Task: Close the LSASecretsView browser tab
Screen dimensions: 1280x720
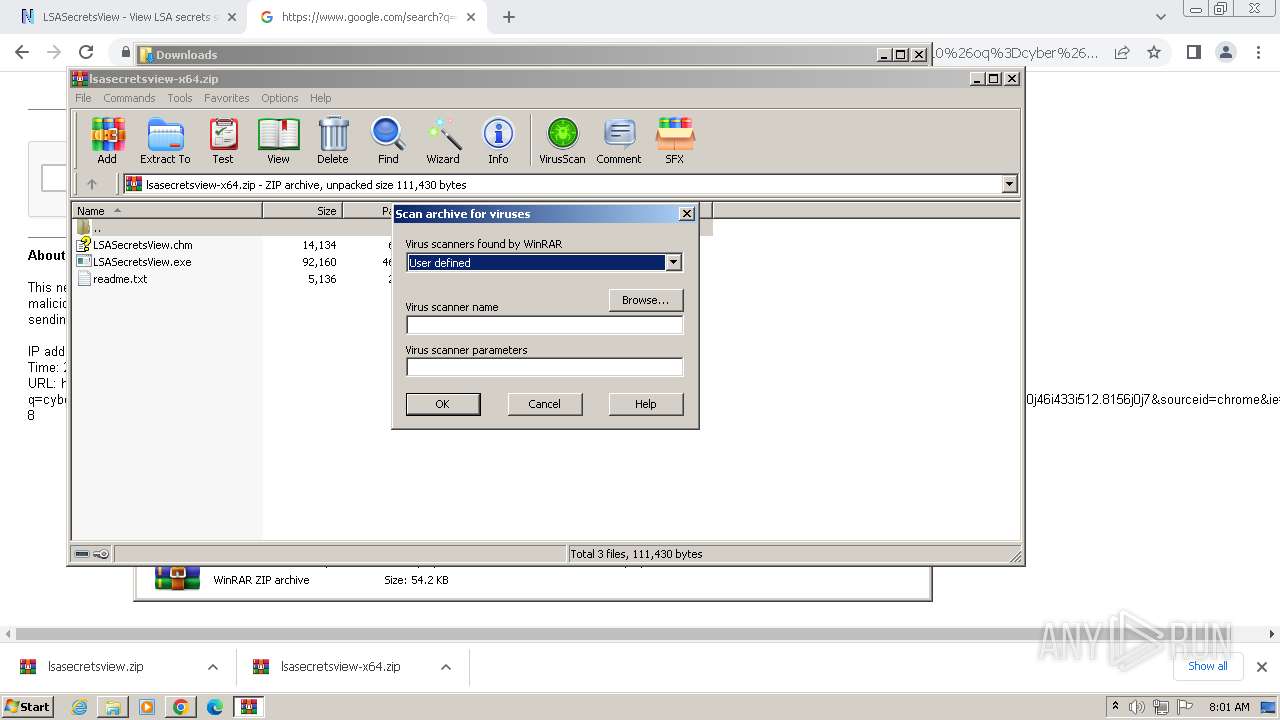Action: pyautogui.click(x=231, y=17)
